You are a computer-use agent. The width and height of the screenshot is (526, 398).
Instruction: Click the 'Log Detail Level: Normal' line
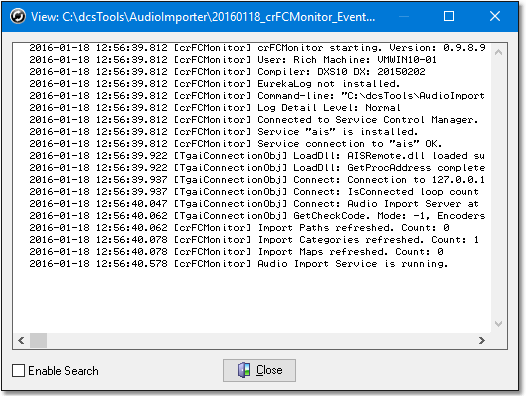[x=215, y=108]
